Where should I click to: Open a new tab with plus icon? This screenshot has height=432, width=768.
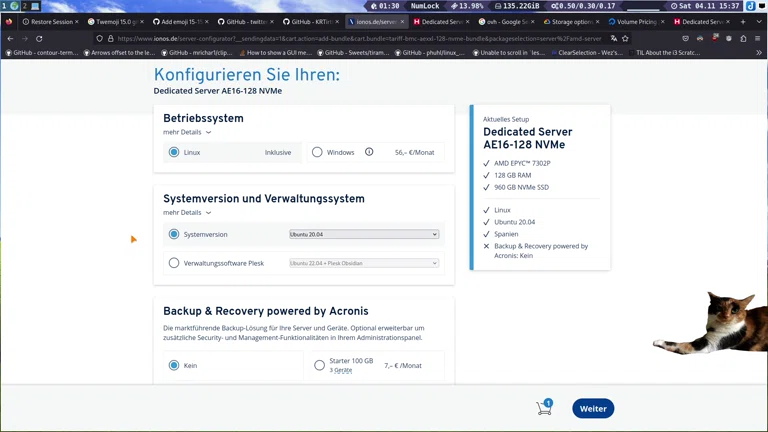click(x=743, y=21)
